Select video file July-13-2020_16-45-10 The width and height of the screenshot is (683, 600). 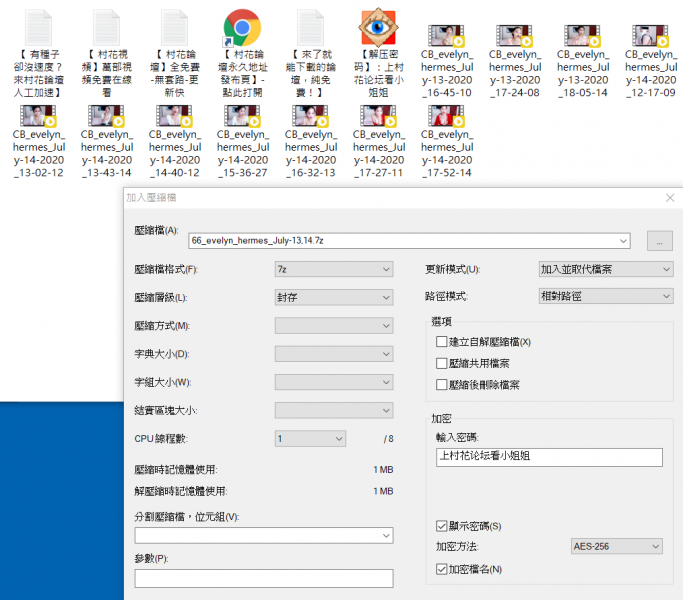click(446, 37)
